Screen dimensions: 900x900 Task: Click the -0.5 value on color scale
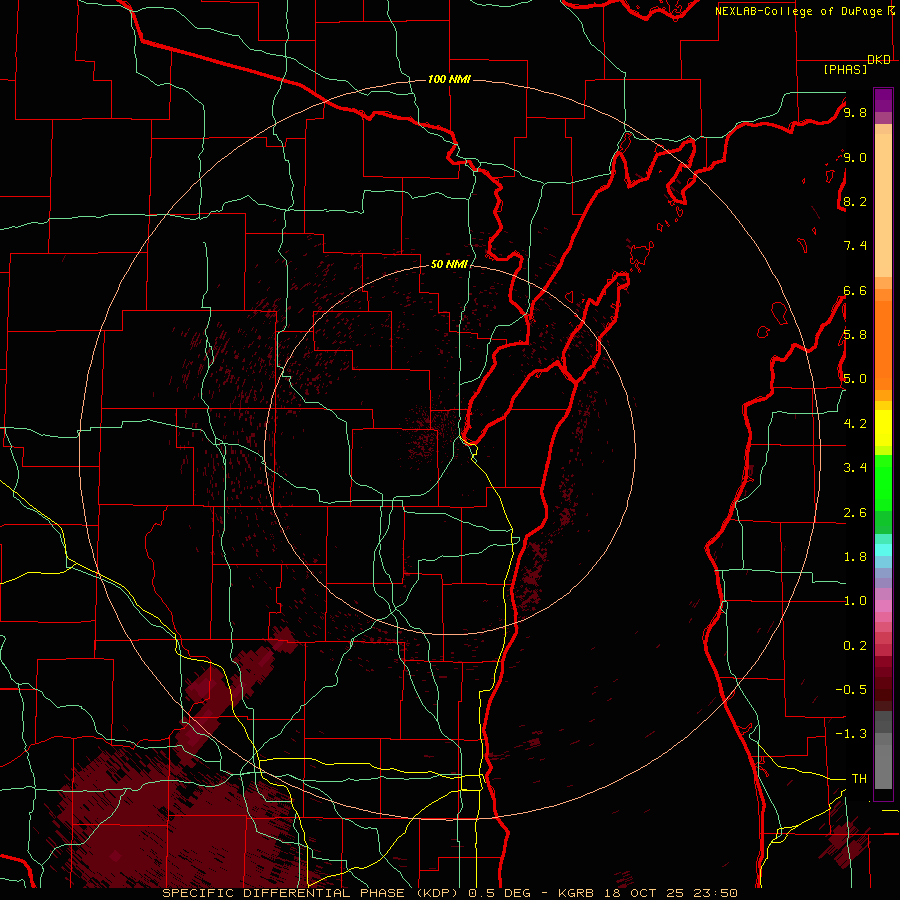pyautogui.click(x=851, y=690)
